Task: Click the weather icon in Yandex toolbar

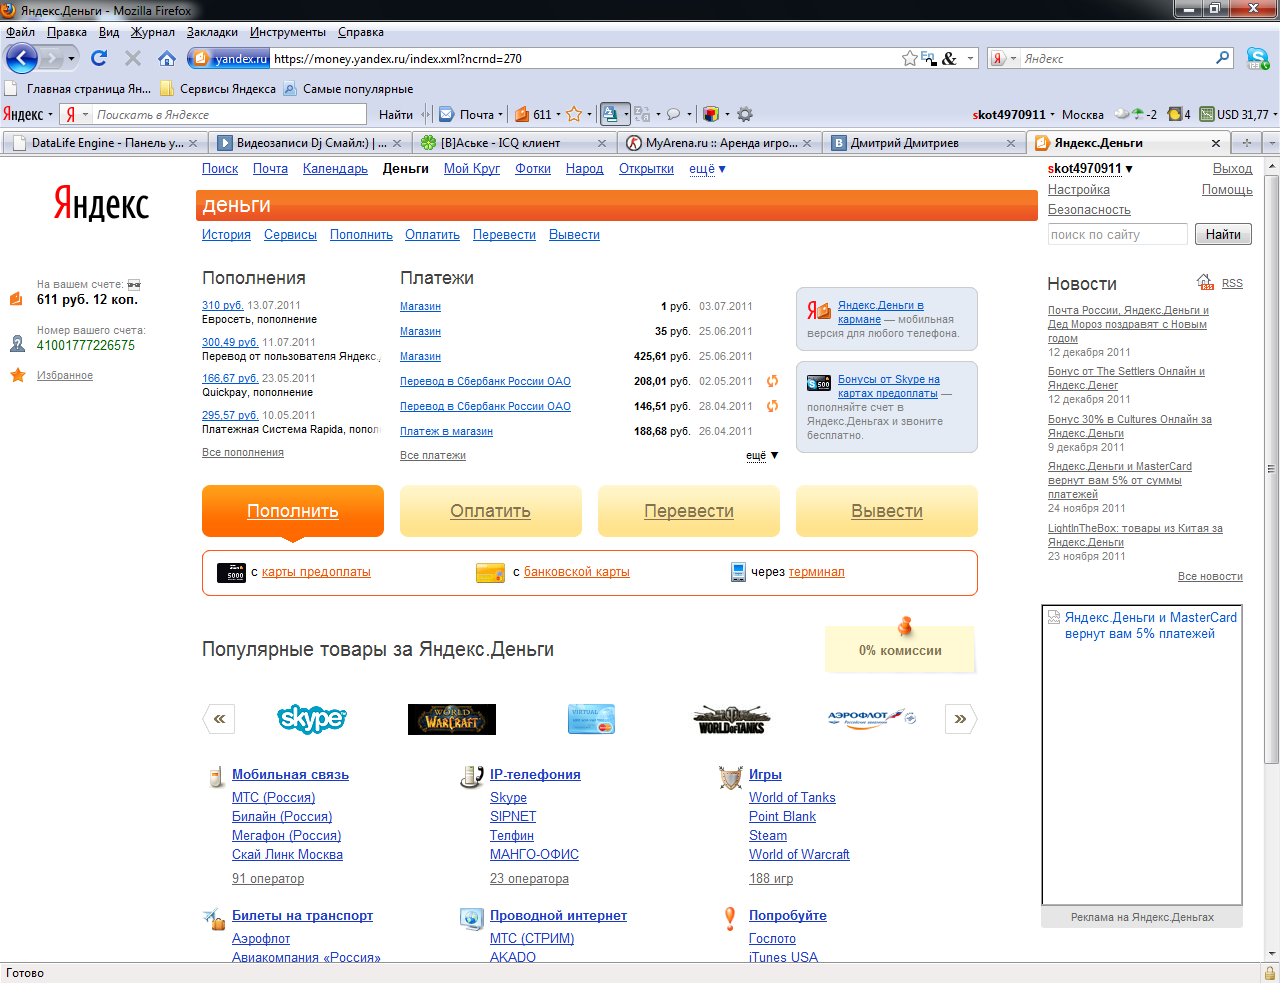Action: tap(1122, 114)
